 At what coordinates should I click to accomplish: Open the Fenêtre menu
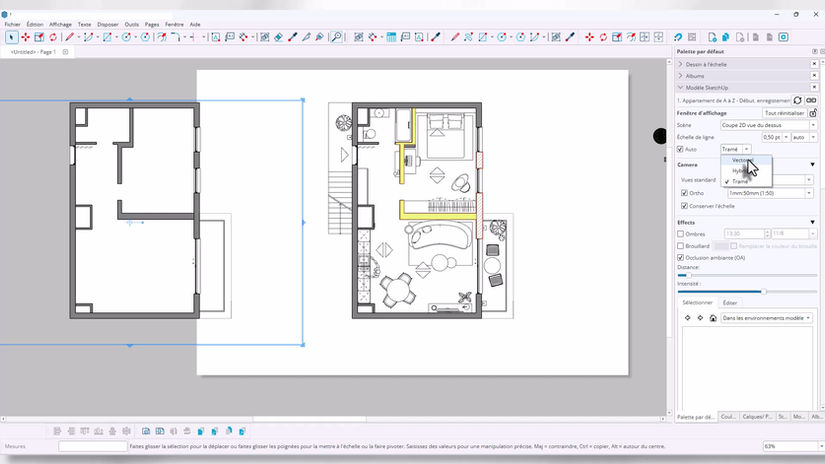point(174,24)
